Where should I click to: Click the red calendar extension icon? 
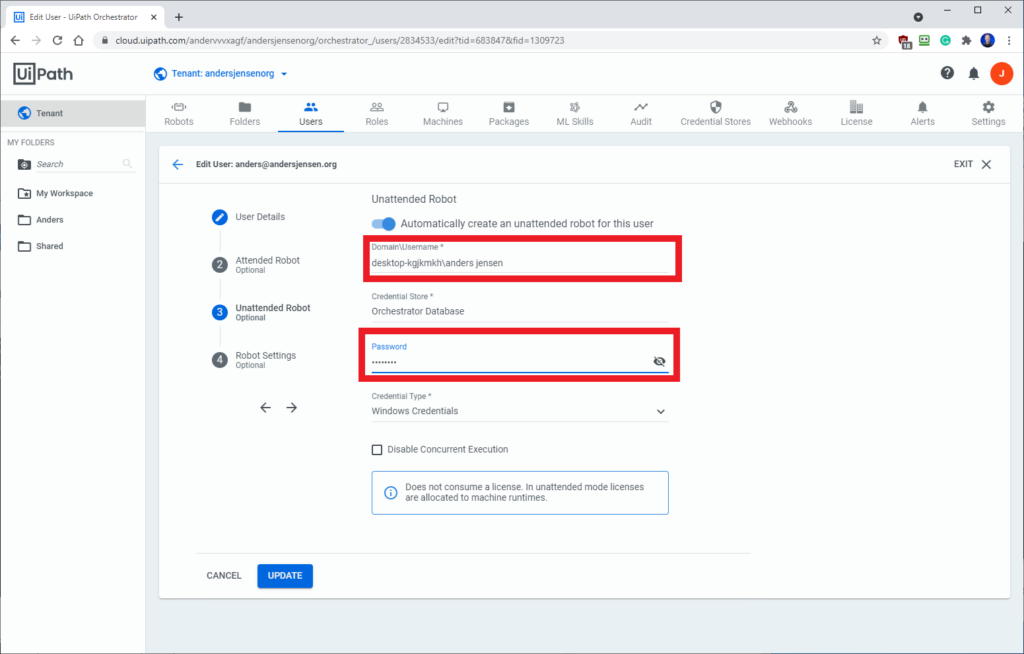point(904,41)
